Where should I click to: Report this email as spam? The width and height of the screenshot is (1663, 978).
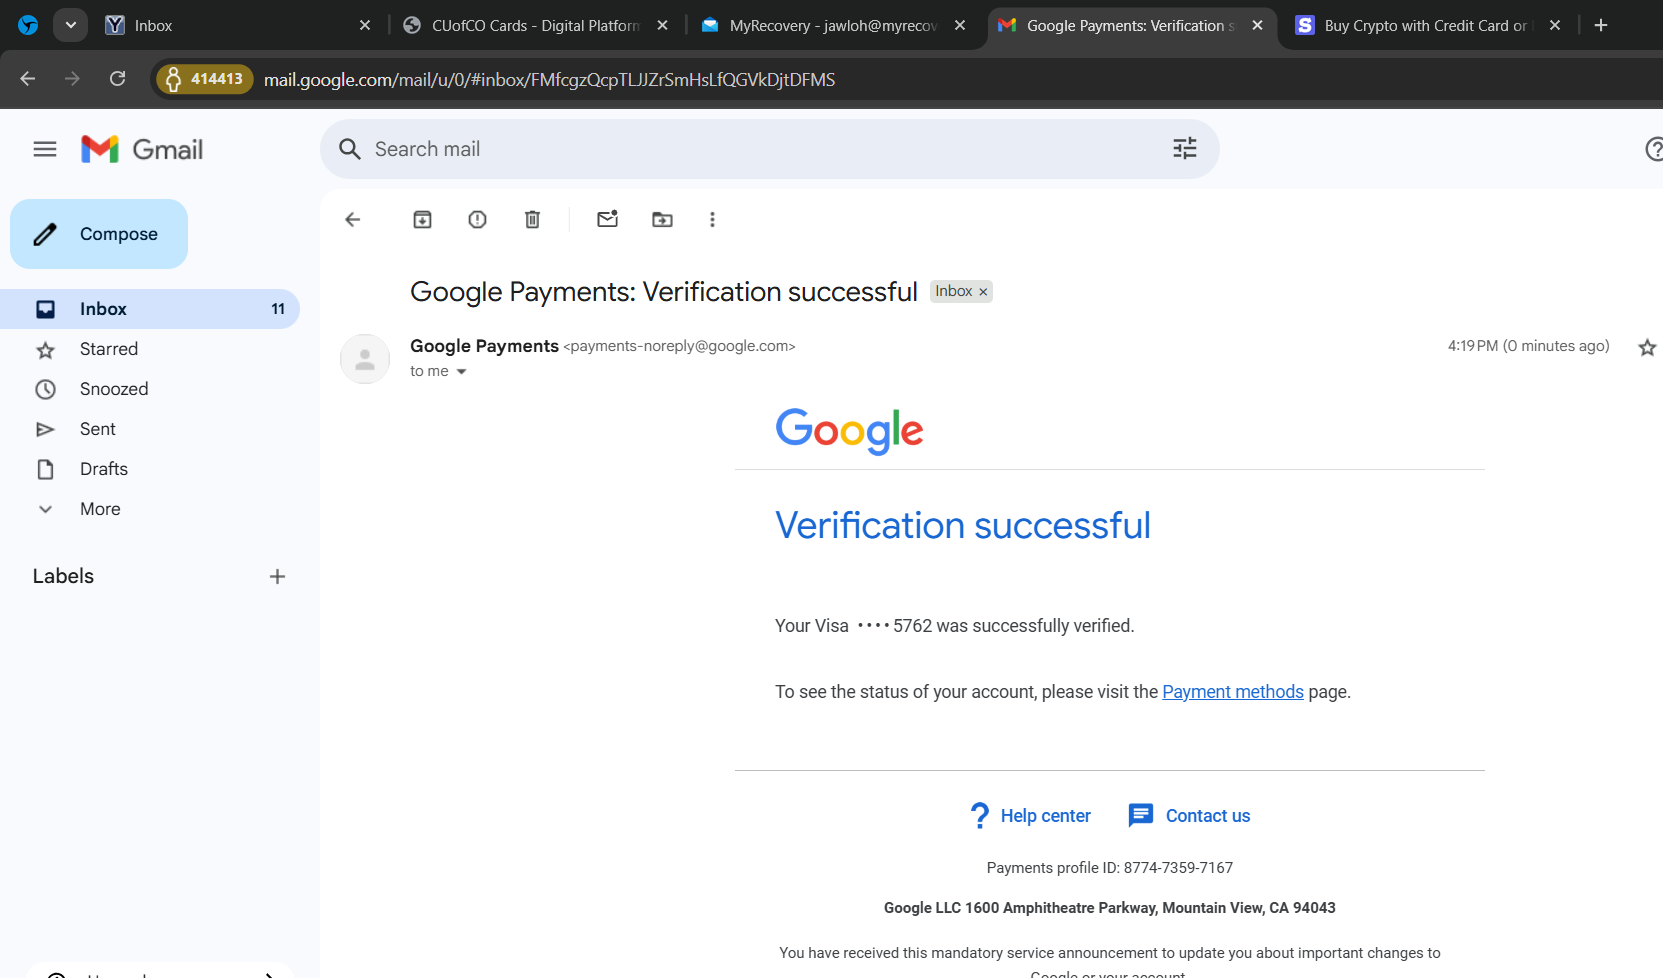pyautogui.click(x=478, y=220)
